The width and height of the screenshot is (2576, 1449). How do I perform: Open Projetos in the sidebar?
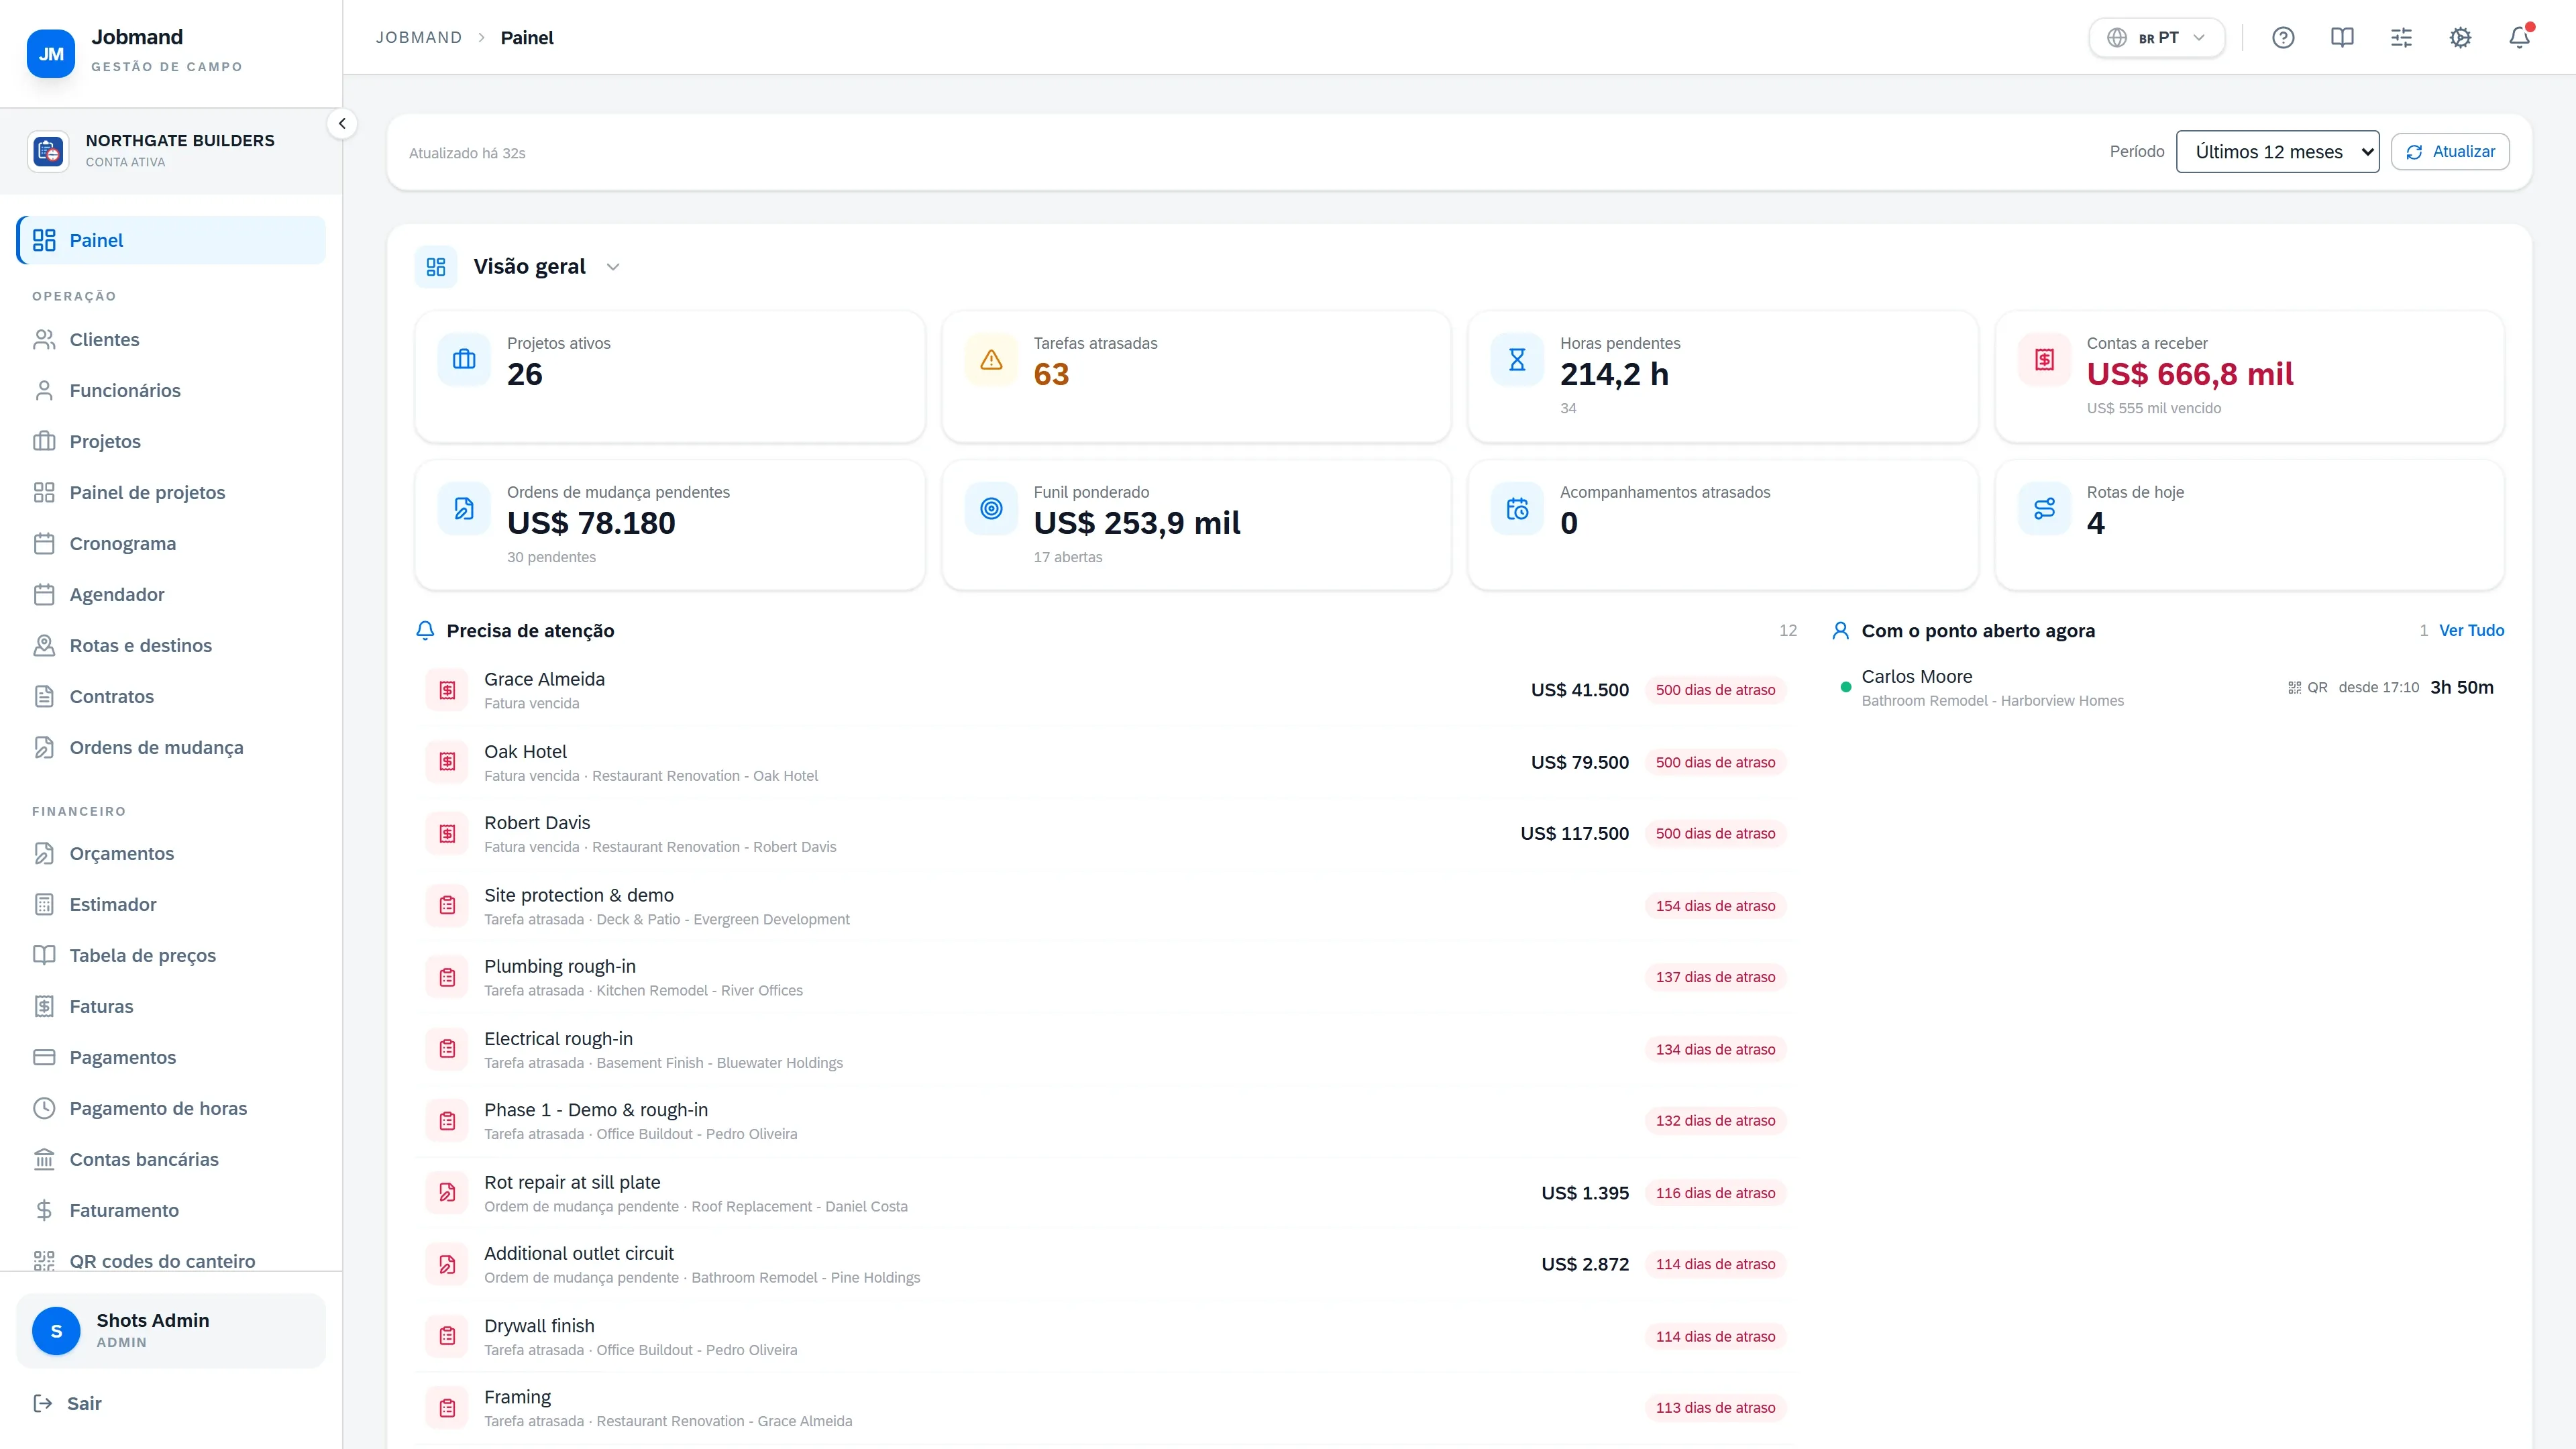coord(171,442)
